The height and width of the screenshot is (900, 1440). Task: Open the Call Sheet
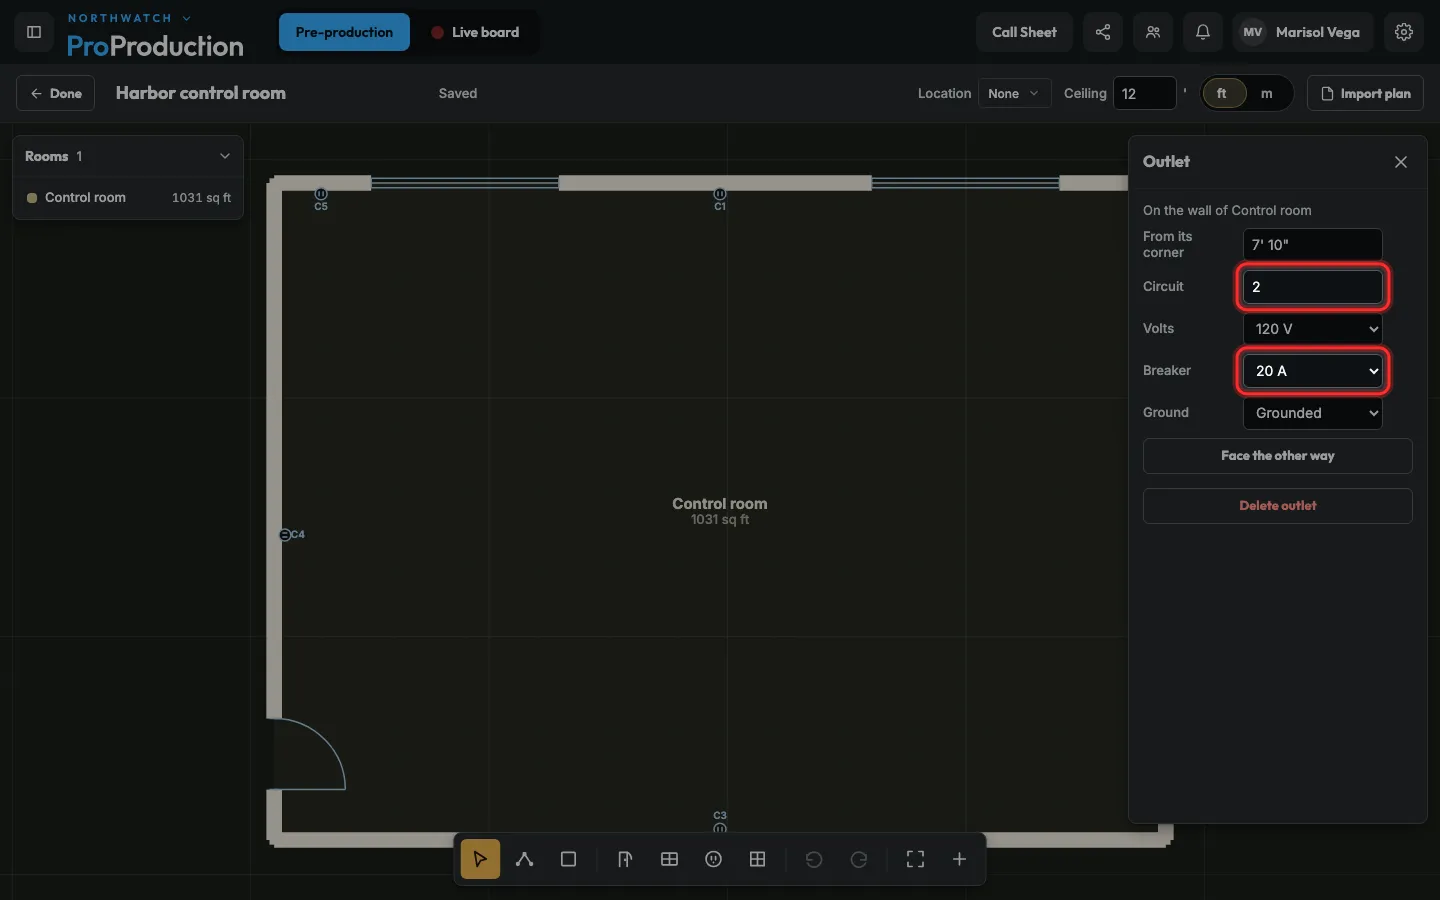pyautogui.click(x=1024, y=32)
